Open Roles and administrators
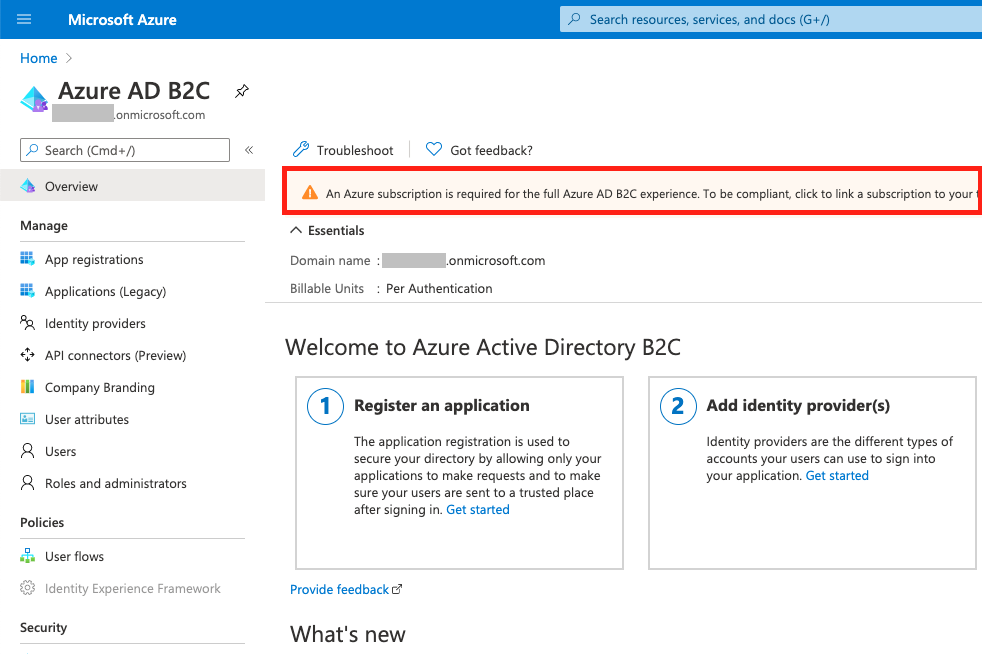Viewport: 982px width, 654px height. click(x=116, y=483)
